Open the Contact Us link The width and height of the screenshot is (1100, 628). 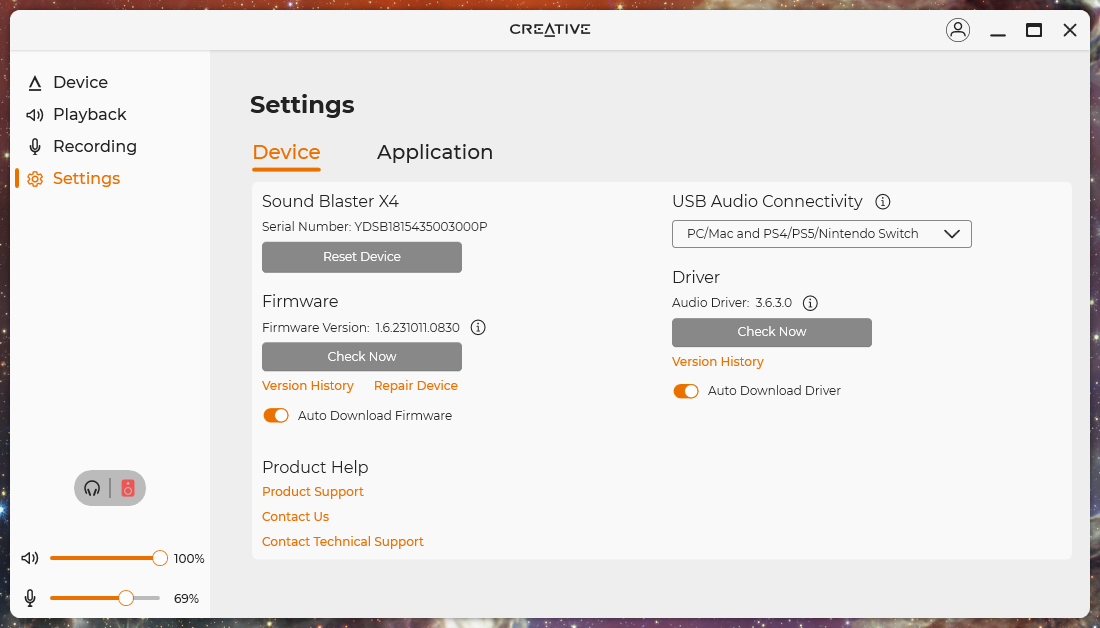click(x=295, y=516)
